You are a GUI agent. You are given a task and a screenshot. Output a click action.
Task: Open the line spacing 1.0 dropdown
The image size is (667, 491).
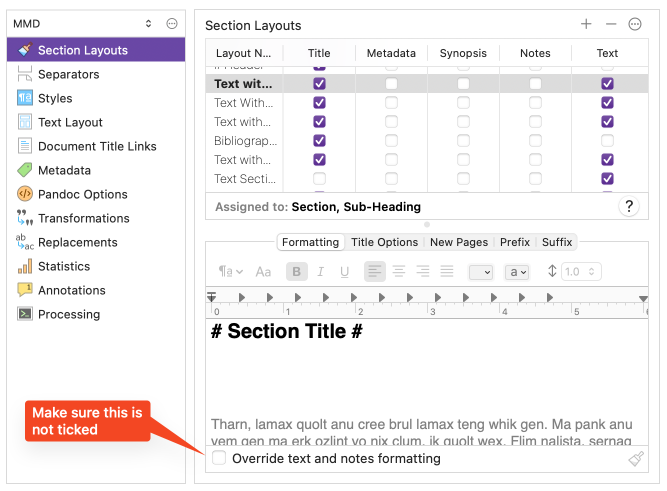pyautogui.click(x=580, y=271)
